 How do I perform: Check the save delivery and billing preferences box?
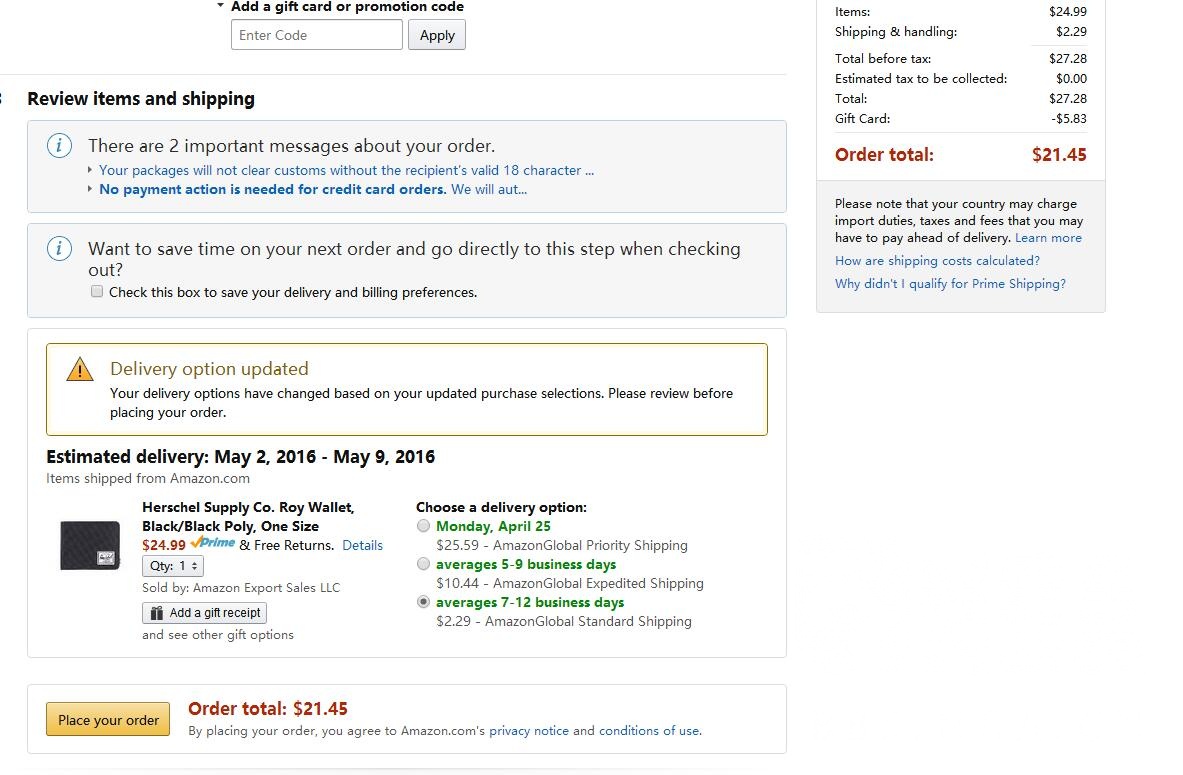(x=97, y=292)
